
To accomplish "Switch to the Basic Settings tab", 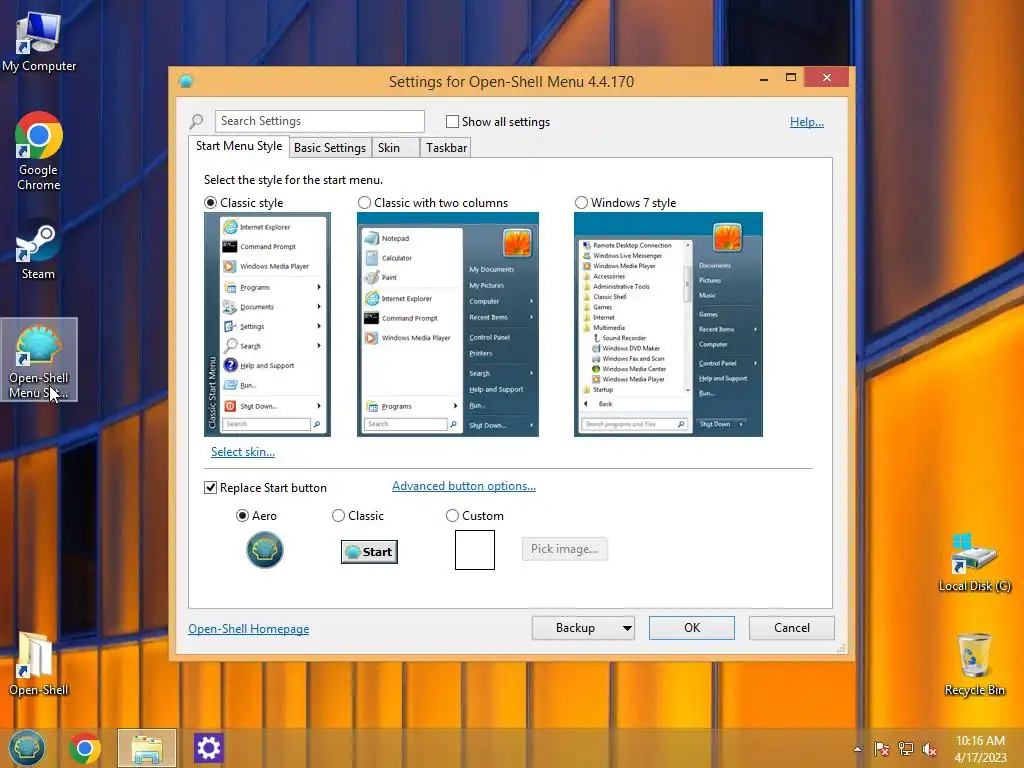I will coord(330,148).
